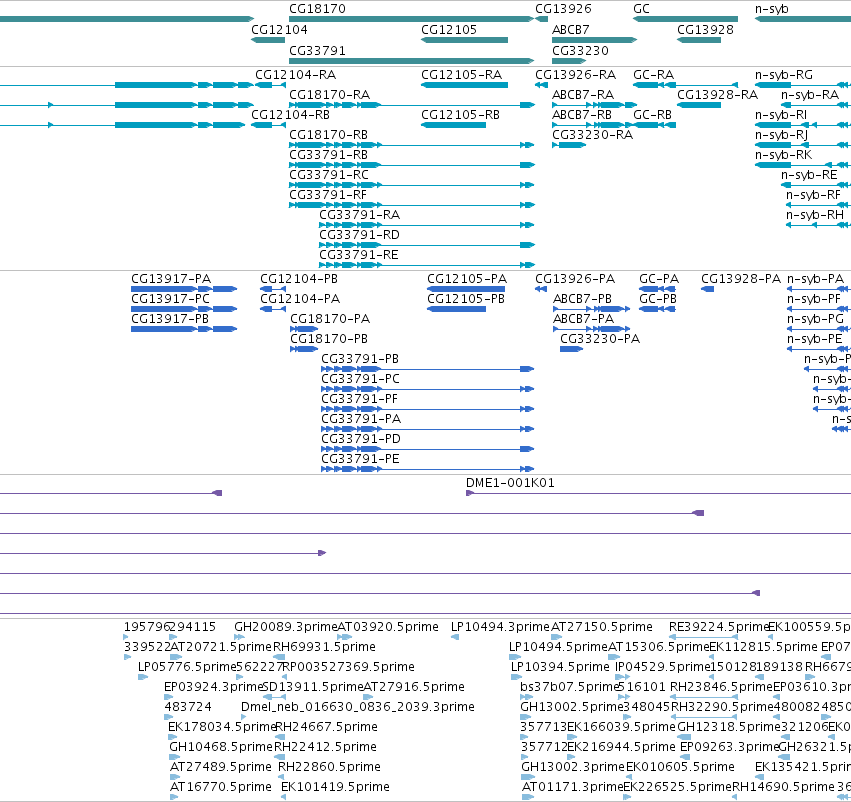
Task: Select the CG13917-PB protein label
Action: pyautogui.click(x=170, y=319)
